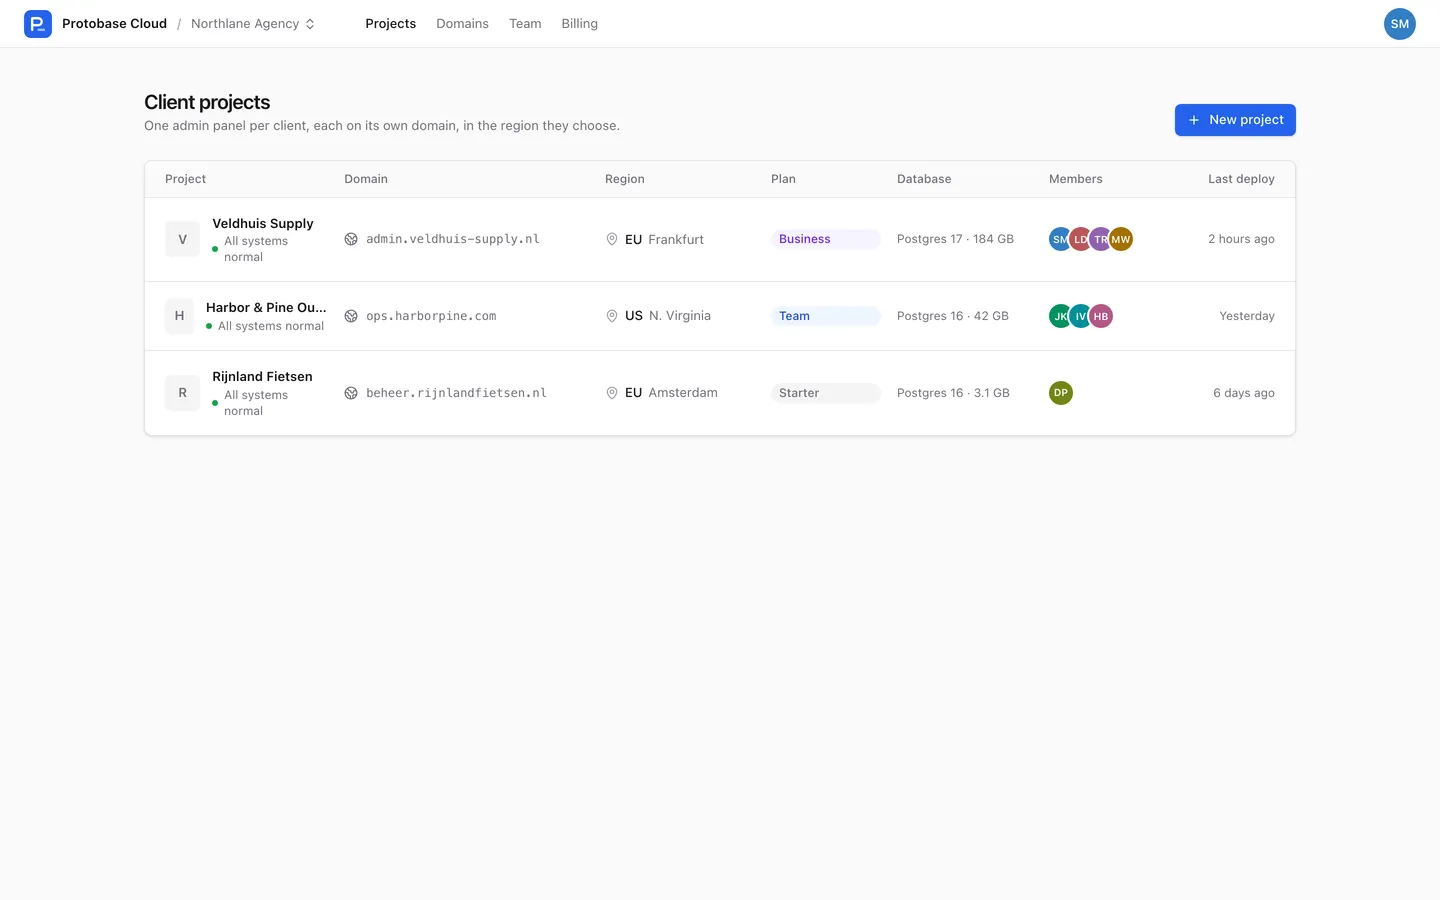Open the Rijnland Fietsen project
The width and height of the screenshot is (1440, 900).
click(262, 377)
